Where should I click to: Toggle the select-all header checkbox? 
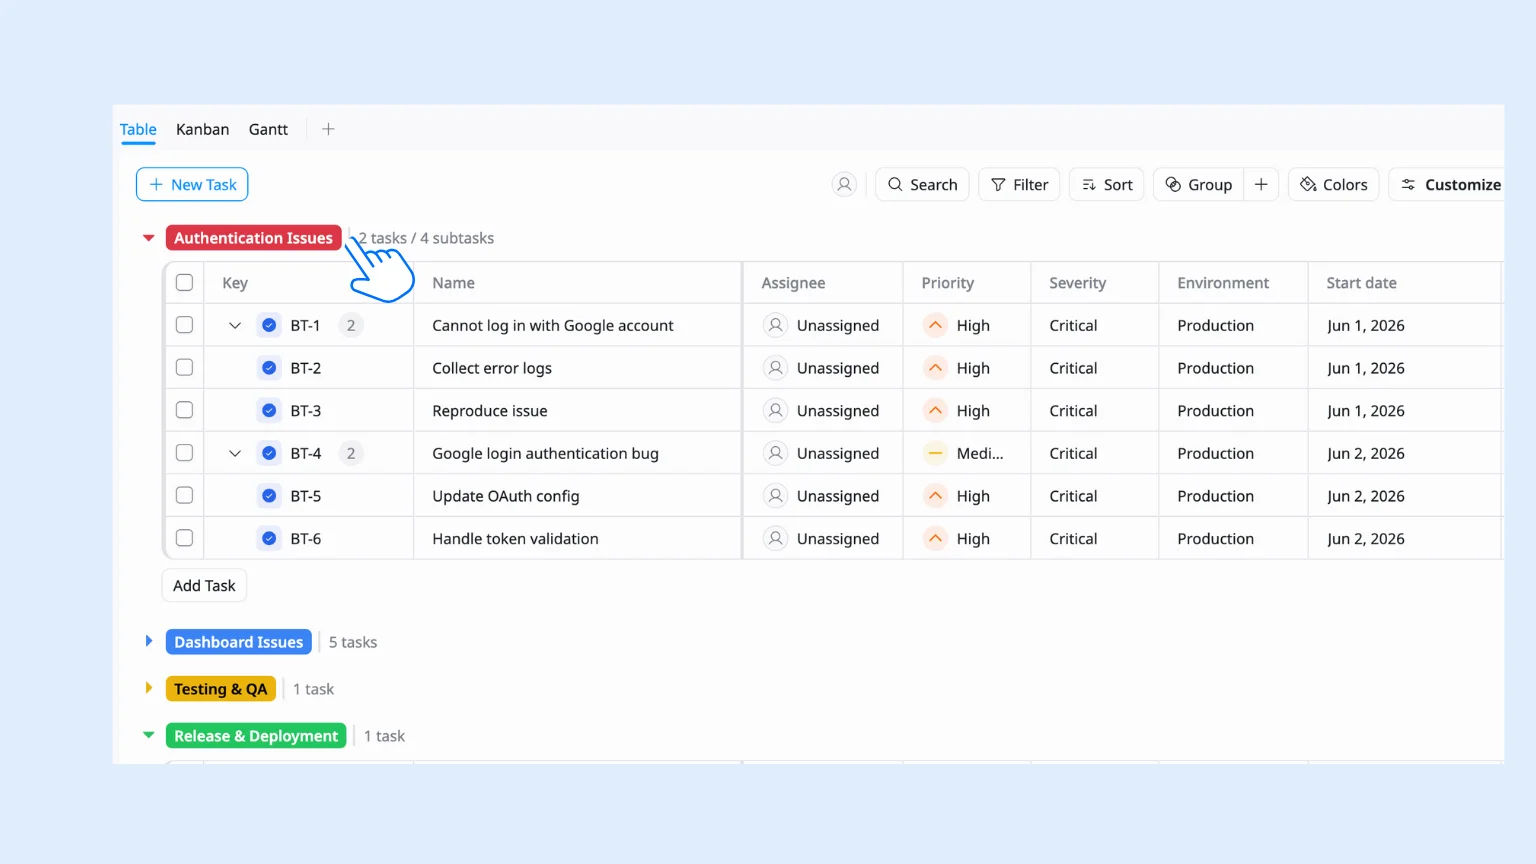(184, 282)
